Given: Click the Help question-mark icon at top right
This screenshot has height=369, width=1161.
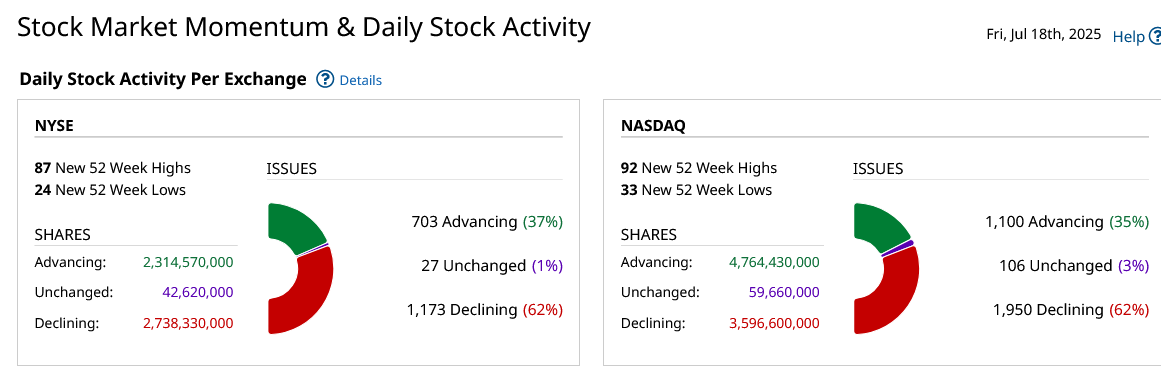Looking at the screenshot, I should [x=1155, y=36].
